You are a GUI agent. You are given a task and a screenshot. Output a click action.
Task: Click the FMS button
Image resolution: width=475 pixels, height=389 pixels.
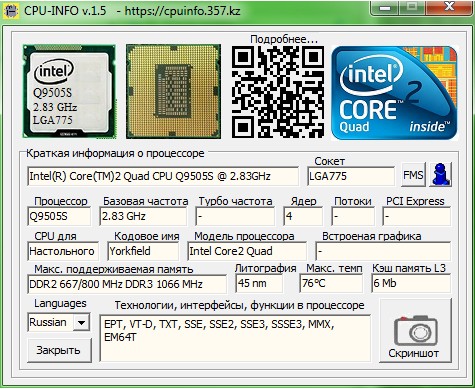(413, 175)
